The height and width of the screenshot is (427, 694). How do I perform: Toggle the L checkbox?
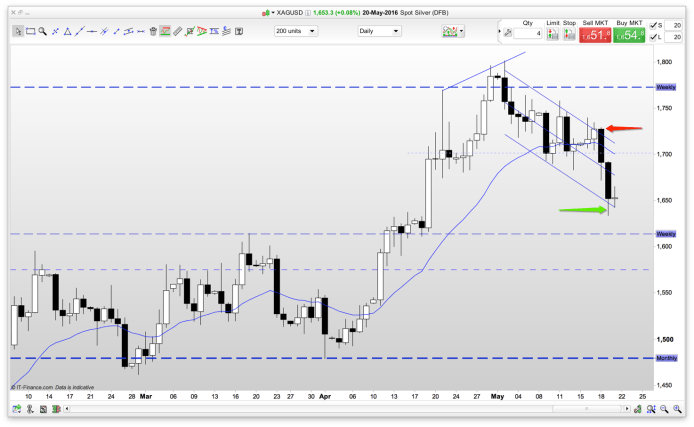tap(655, 37)
